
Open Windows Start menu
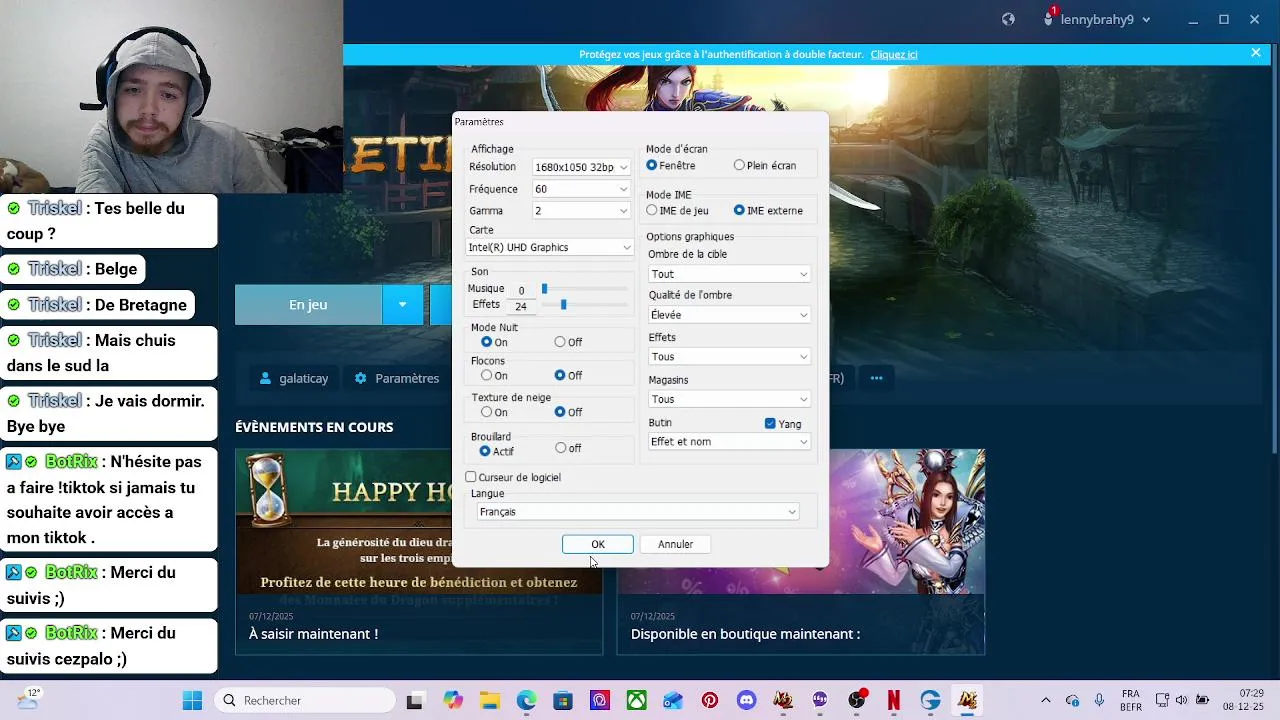tap(192, 700)
